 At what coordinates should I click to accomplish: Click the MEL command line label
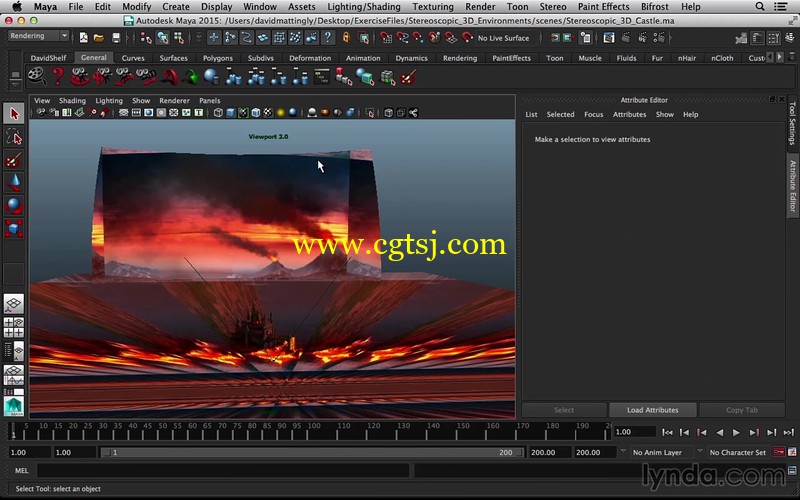pyautogui.click(x=21, y=470)
